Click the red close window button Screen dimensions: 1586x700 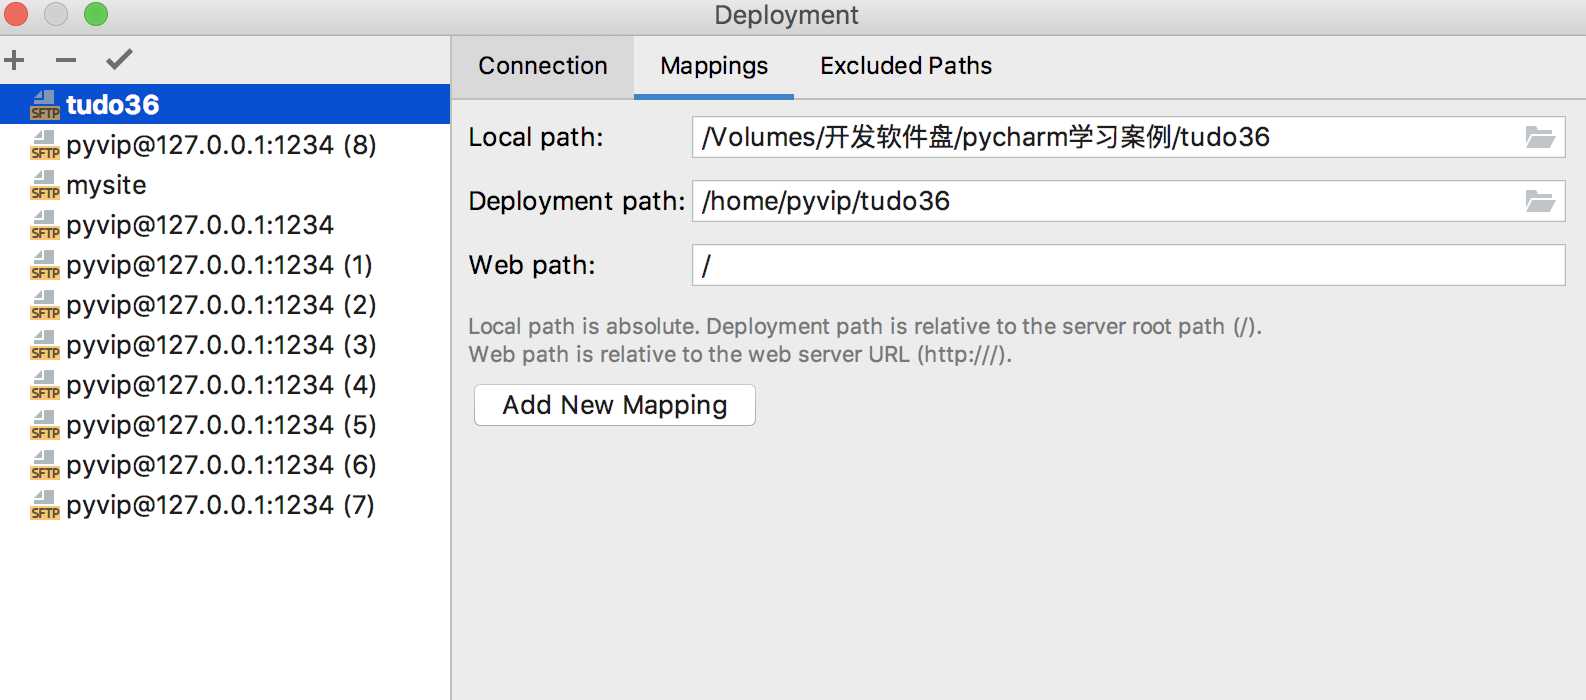16,14
